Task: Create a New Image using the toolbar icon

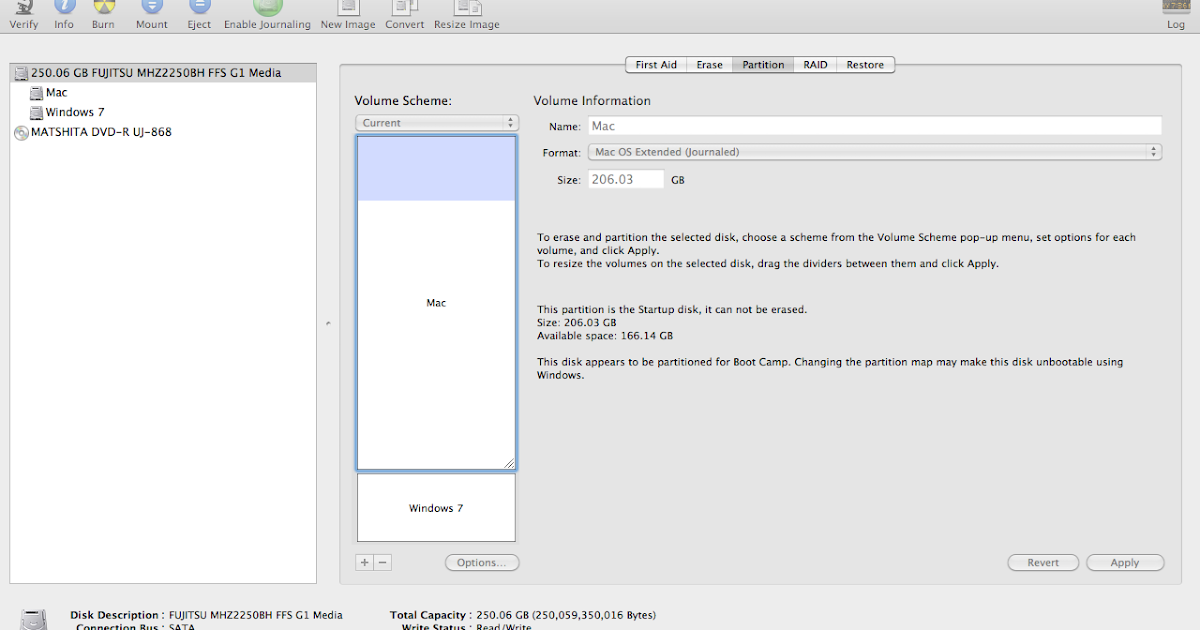Action: tap(348, 14)
